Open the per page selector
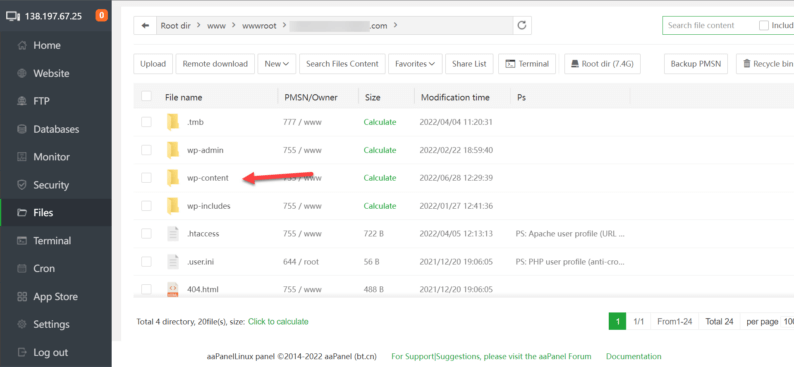794x367 pixels. point(787,321)
